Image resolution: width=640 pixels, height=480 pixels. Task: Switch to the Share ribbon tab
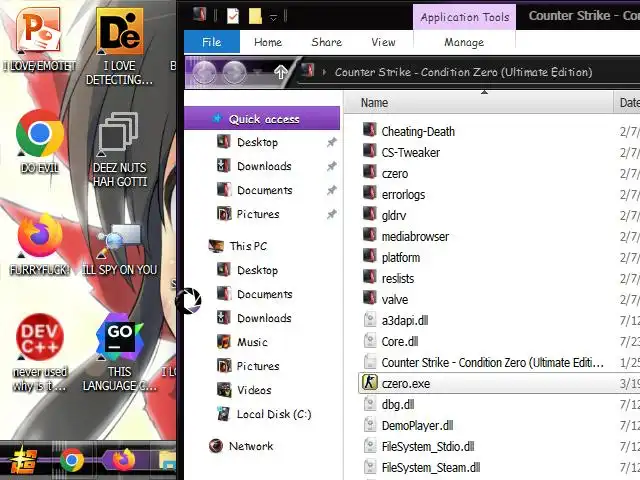point(327,42)
